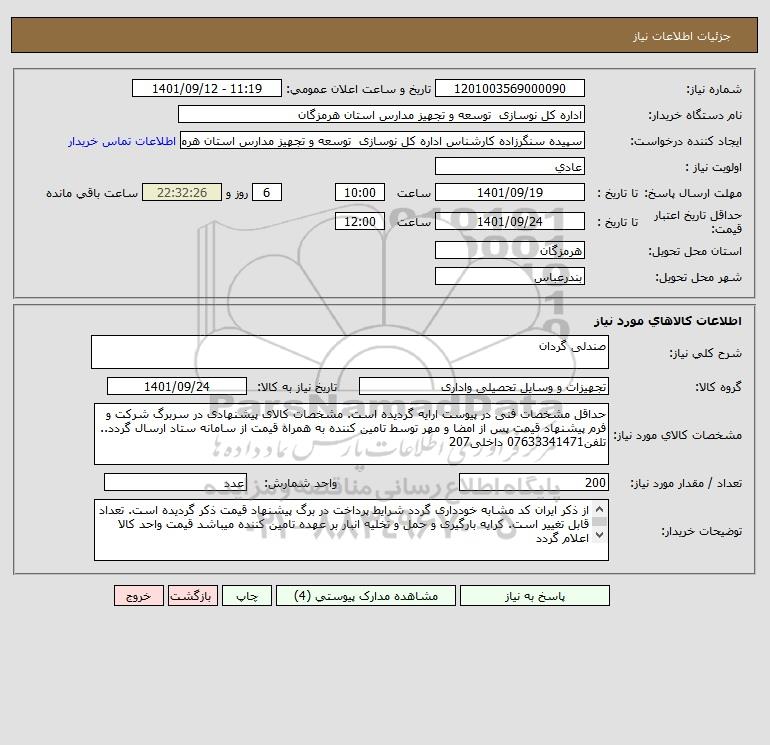The image size is (770, 745).
Task: Click goods specifications text area
Action: tap(351, 434)
